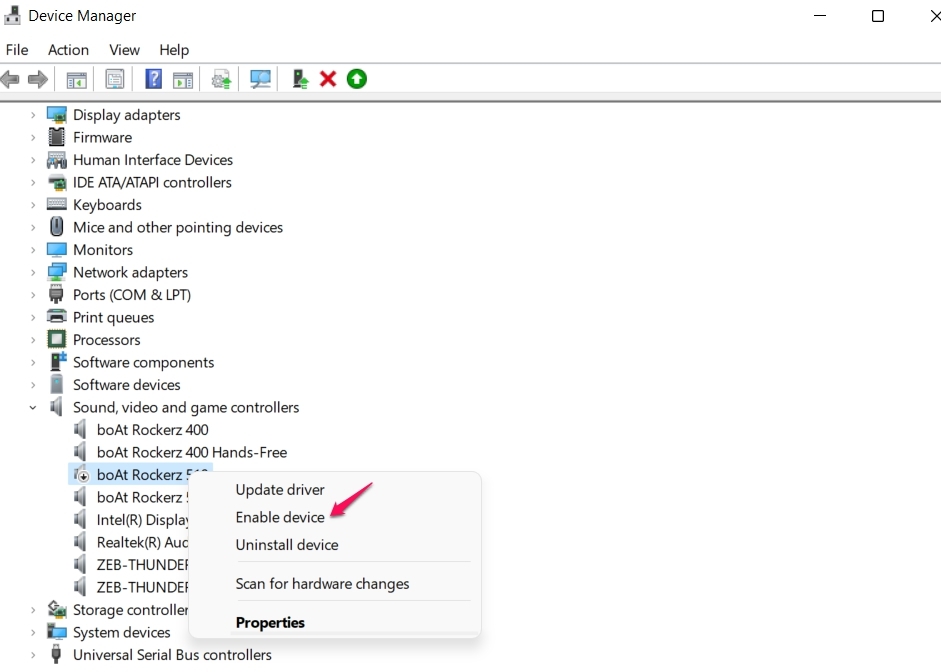Click the Universal Serial Bus controllers icon
941x672 pixels.
[x=56, y=654]
